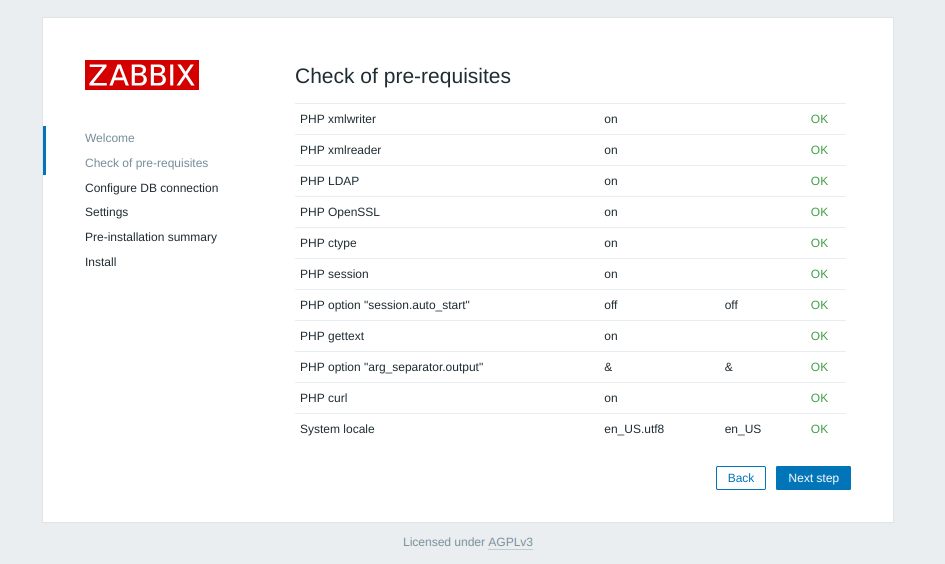Click the Next step button
The width and height of the screenshot is (945, 564).
pos(813,478)
